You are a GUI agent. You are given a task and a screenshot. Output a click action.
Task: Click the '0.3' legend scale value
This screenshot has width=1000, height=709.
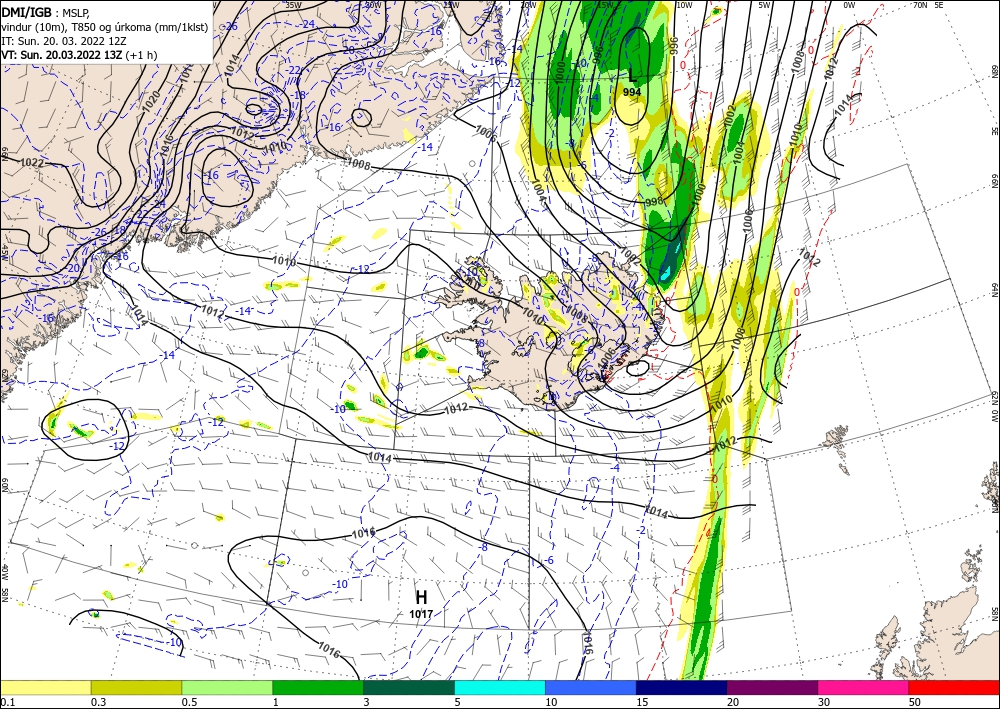(97, 702)
